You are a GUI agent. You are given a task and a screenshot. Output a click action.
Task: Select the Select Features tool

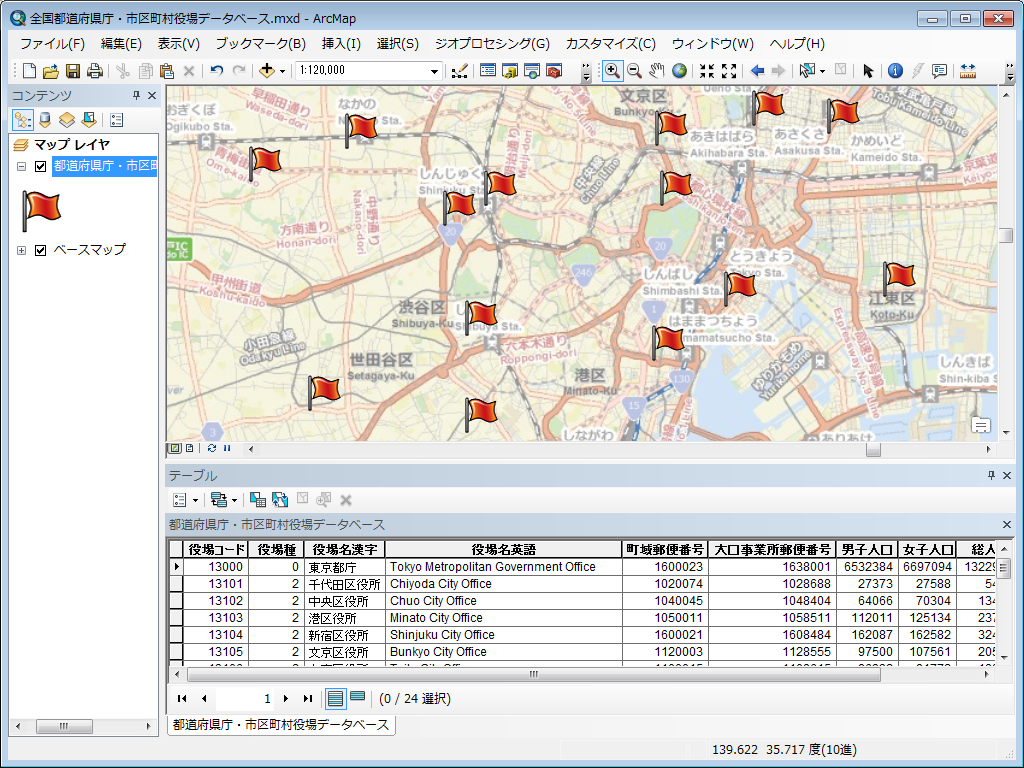pos(807,71)
